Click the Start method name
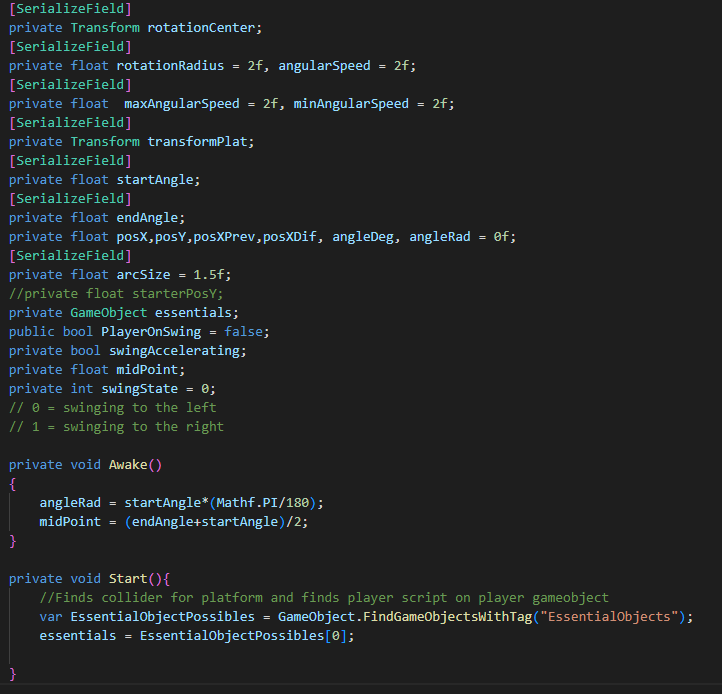The image size is (722, 694). pos(128,579)
